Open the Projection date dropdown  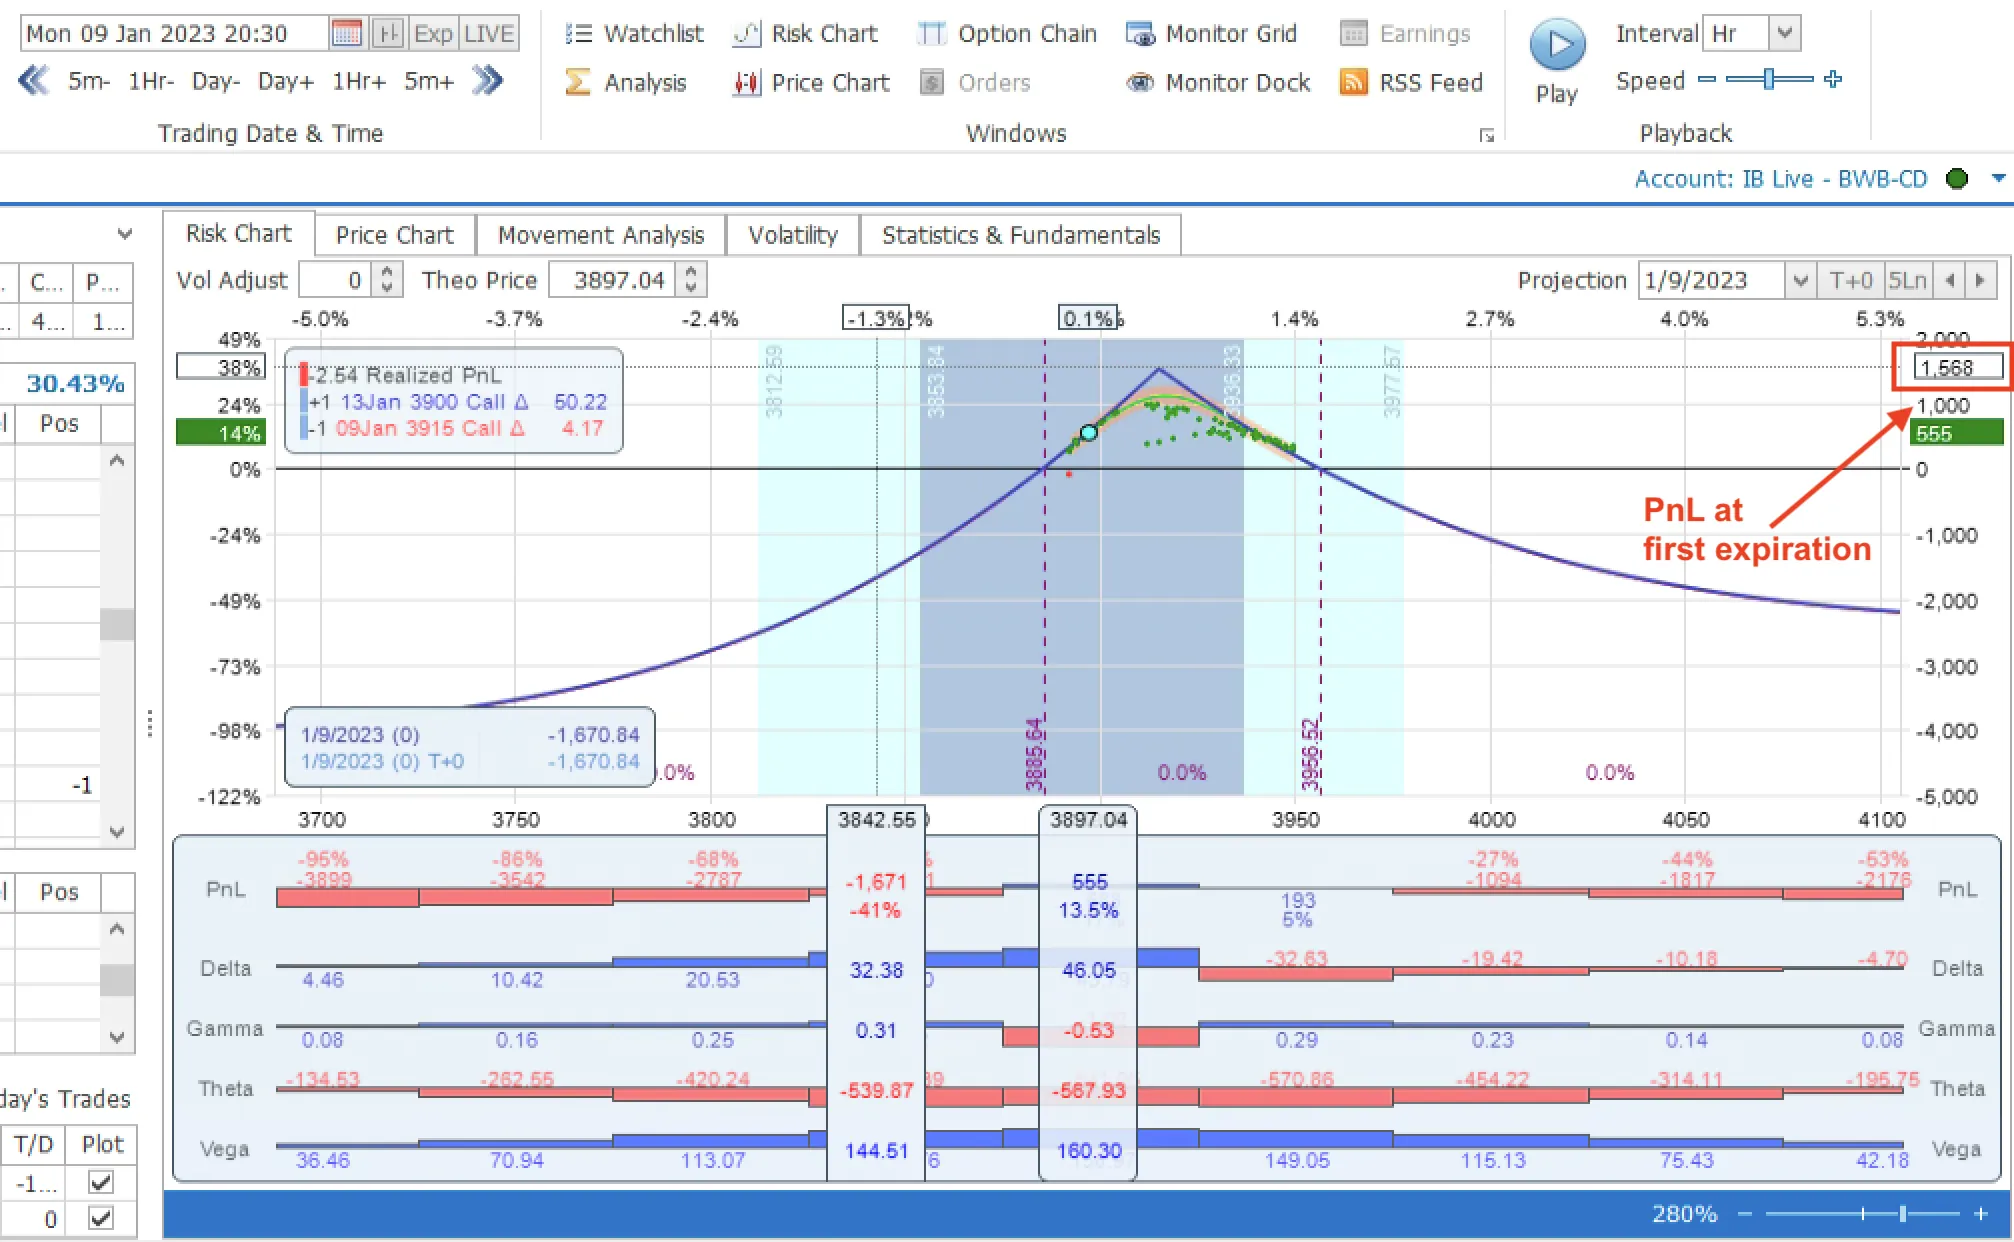[1800, 280]
